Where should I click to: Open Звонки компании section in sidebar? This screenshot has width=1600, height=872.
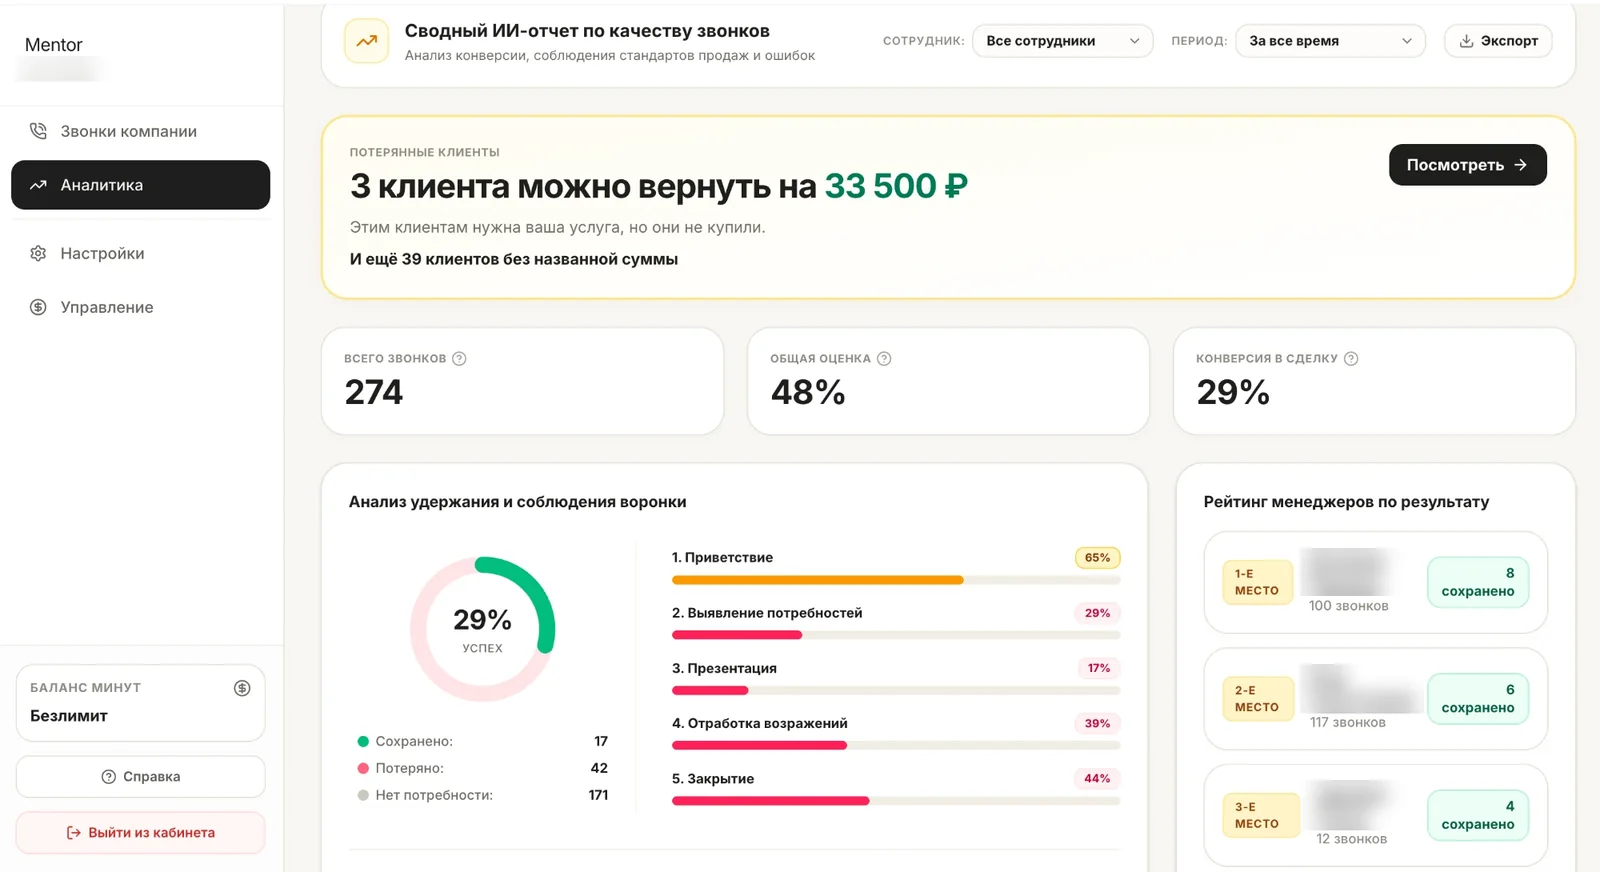141,131
